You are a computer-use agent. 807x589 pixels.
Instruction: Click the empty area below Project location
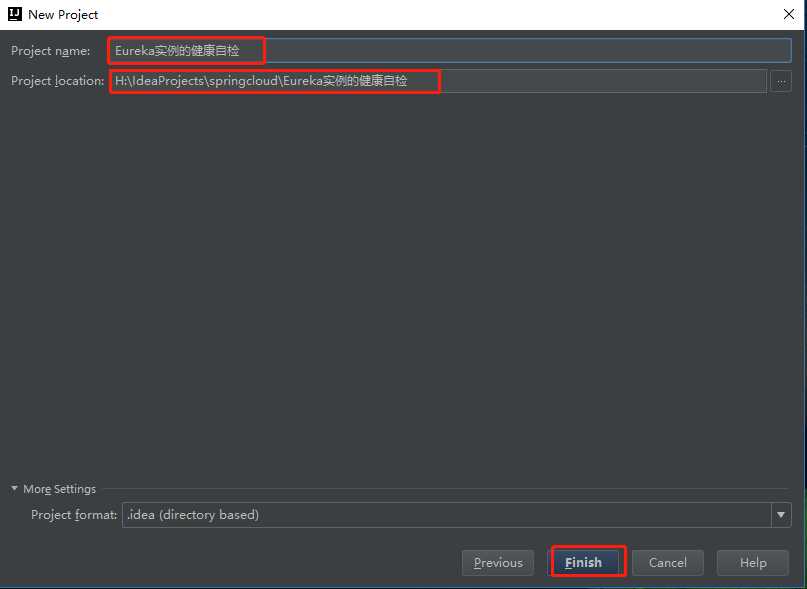pos(400,280)
